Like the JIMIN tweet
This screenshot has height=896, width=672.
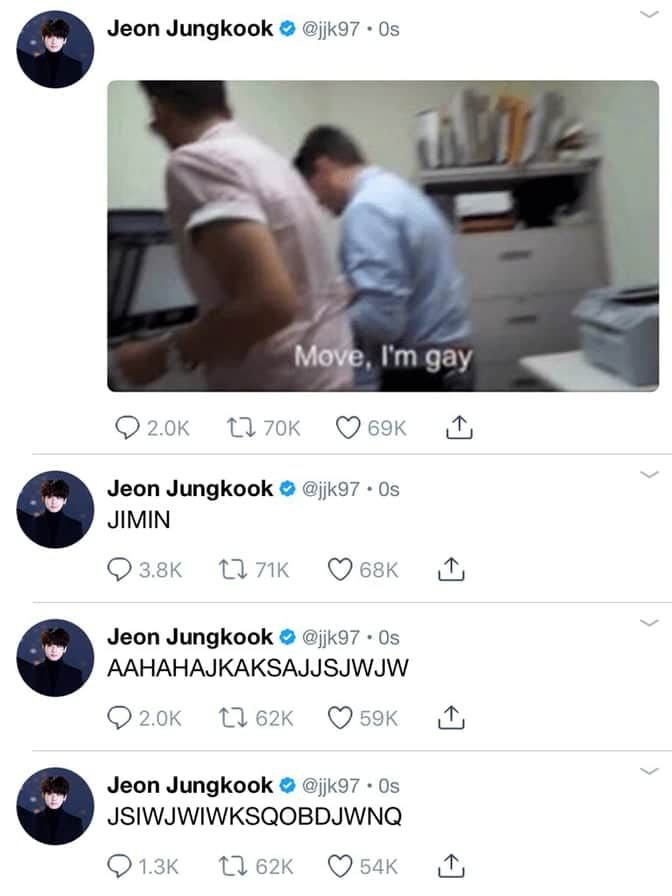coord(339,570)
